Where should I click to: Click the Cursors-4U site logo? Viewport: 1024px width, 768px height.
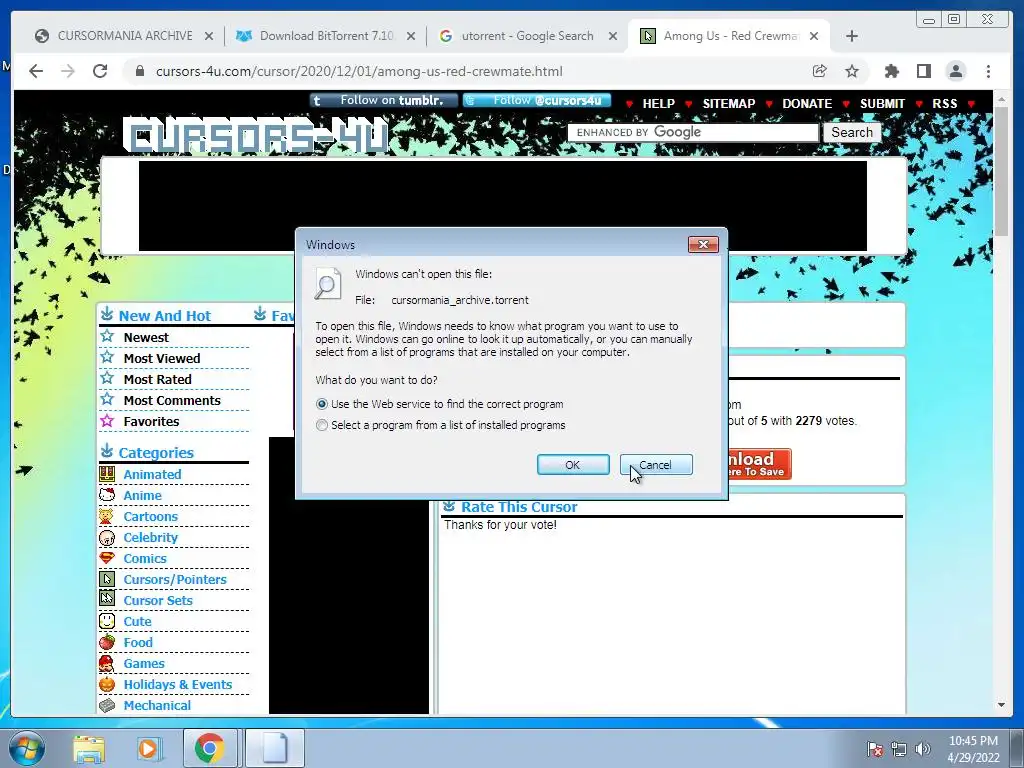point(256,136)
